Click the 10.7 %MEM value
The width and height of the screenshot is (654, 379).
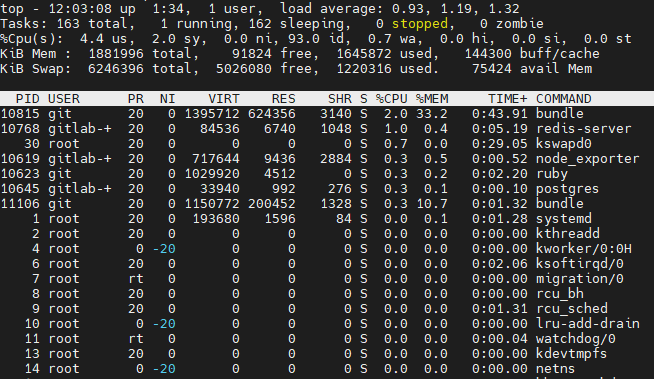(x=432, y=204)
